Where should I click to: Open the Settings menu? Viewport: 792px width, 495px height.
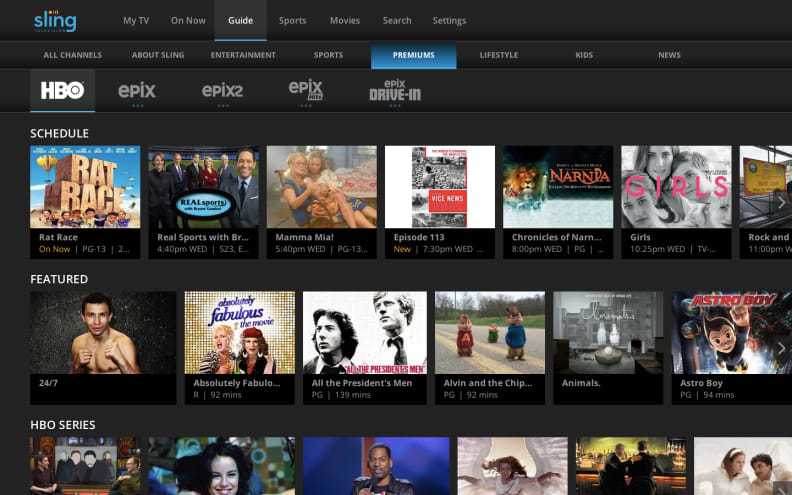coord(449,21)
